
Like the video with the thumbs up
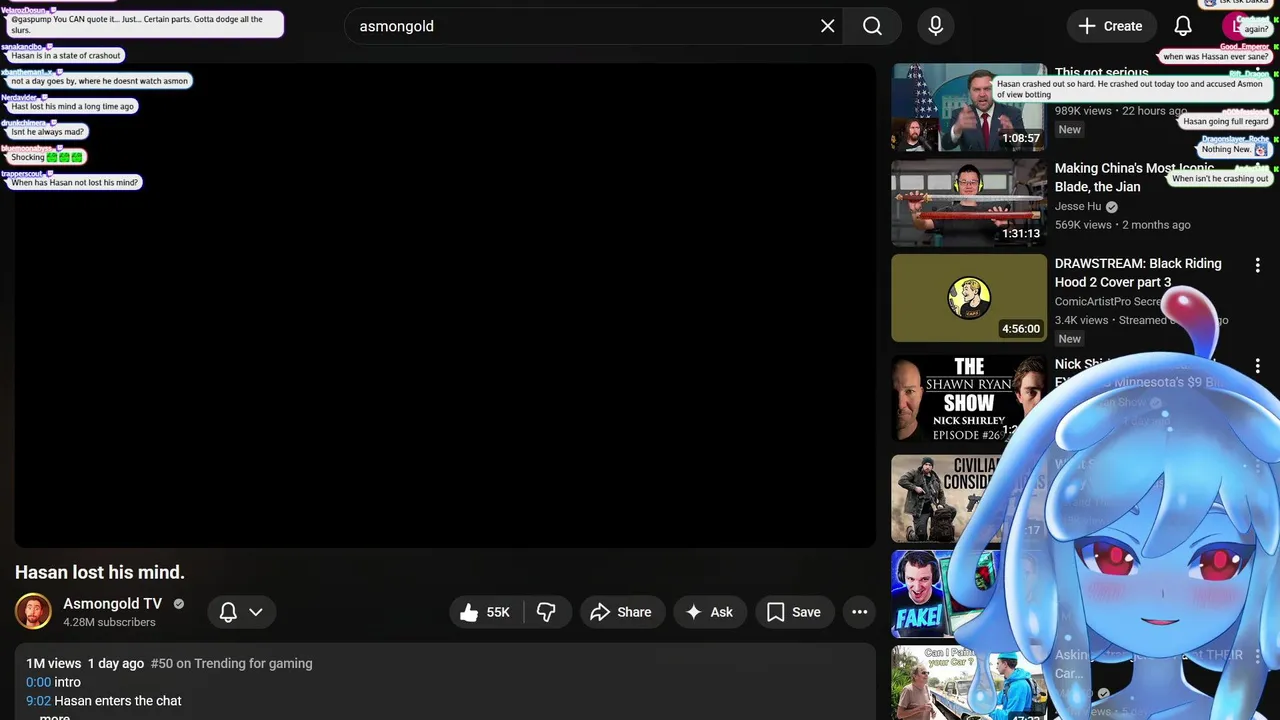(486, 612)
